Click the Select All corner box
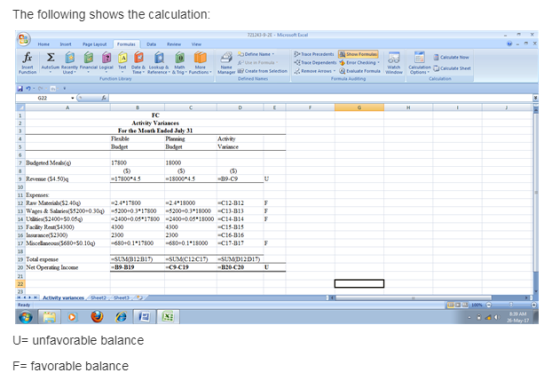The height and width of the screenshot is (373, 560). 20,107
